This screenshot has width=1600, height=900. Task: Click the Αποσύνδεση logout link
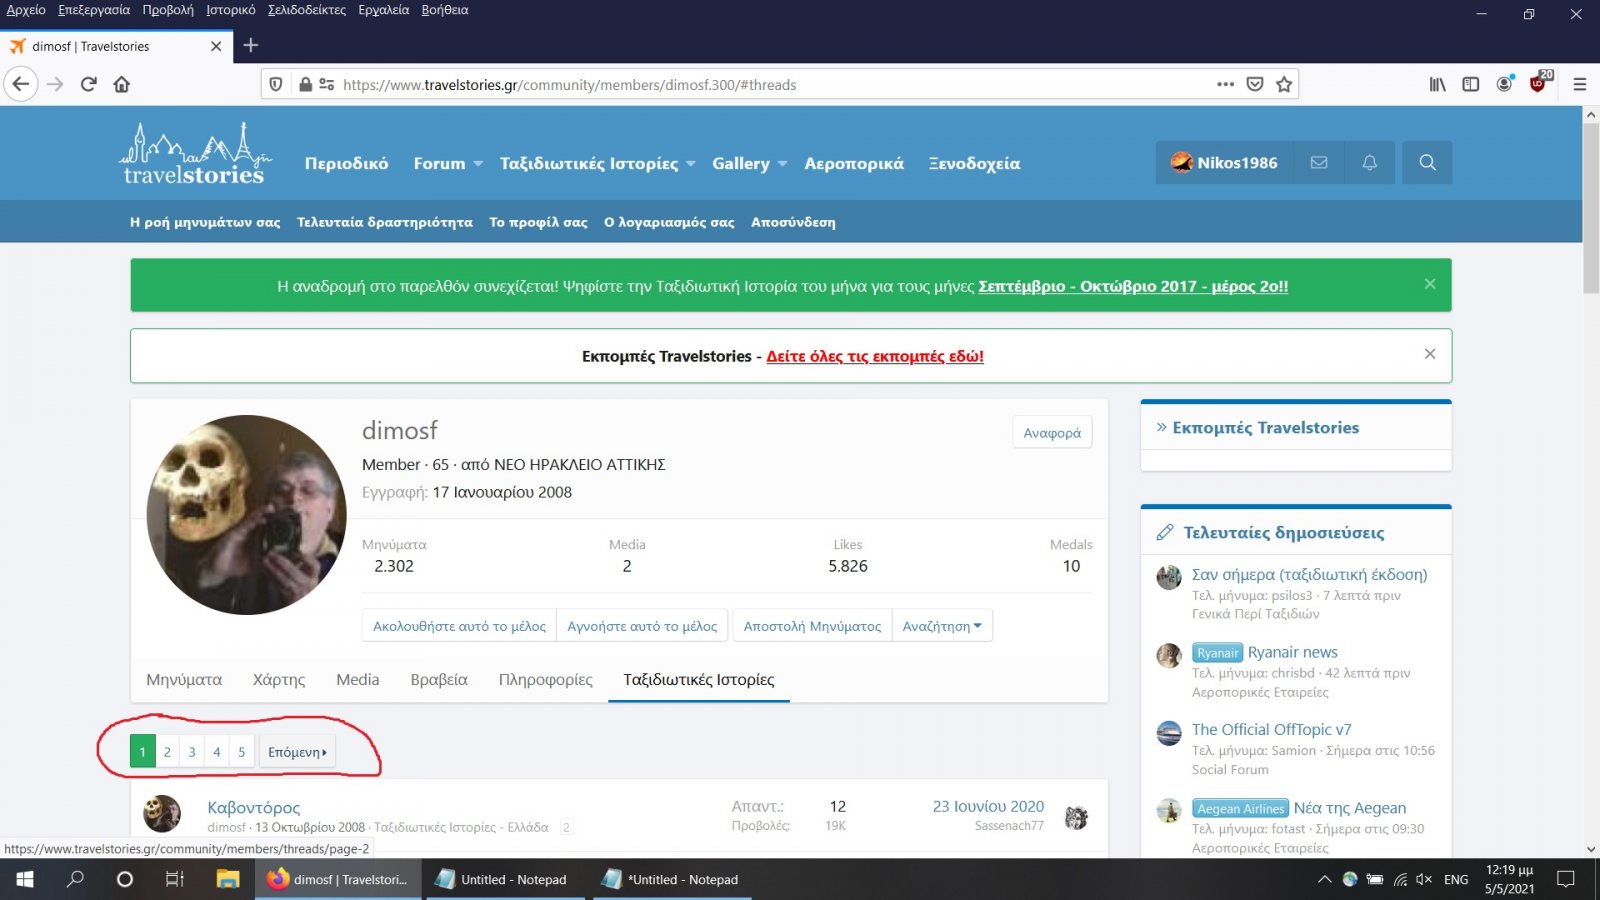click(x=793, y=222)
